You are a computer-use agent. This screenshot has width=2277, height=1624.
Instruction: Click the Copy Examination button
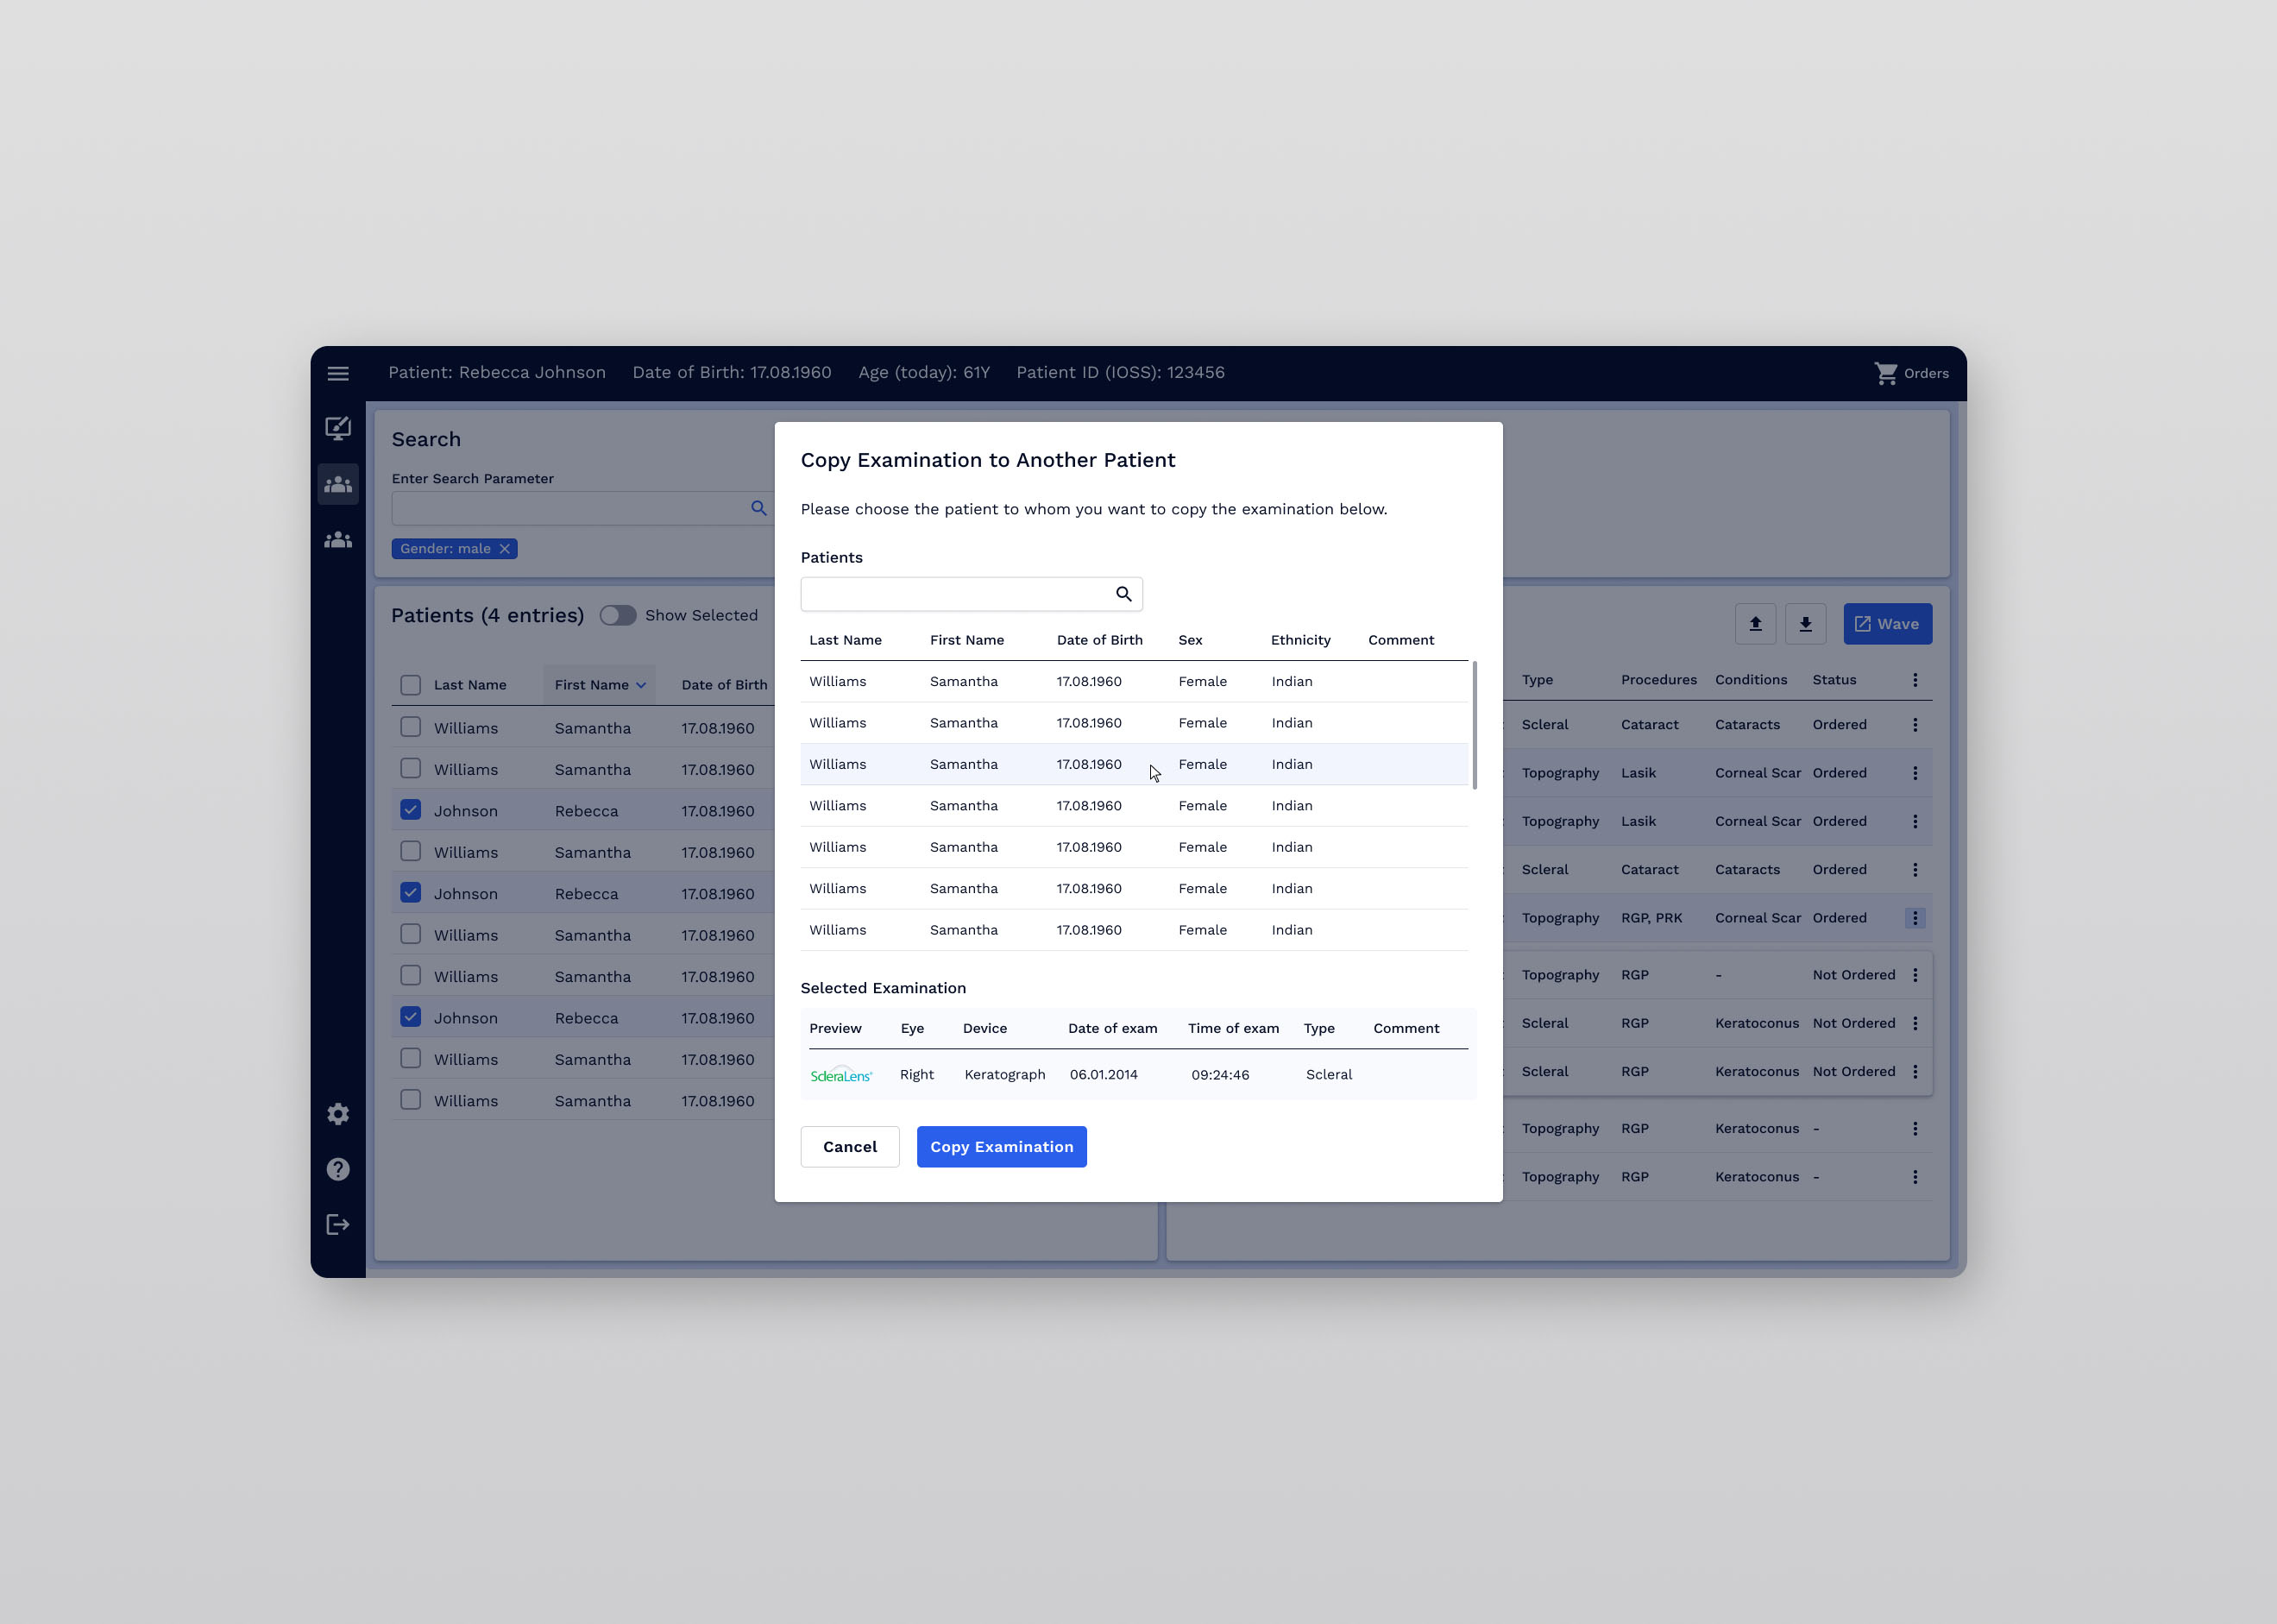pos(1001,1147)
